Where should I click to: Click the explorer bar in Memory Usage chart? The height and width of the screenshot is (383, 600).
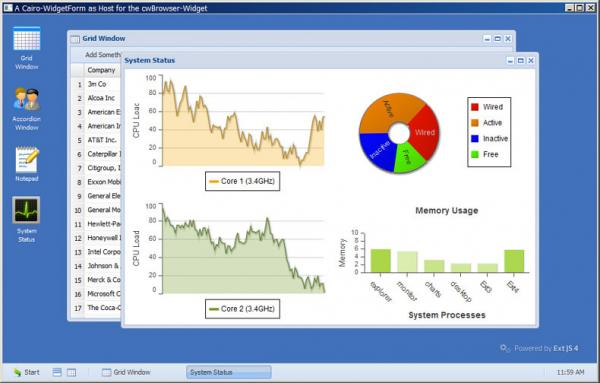tap(380, 261)
